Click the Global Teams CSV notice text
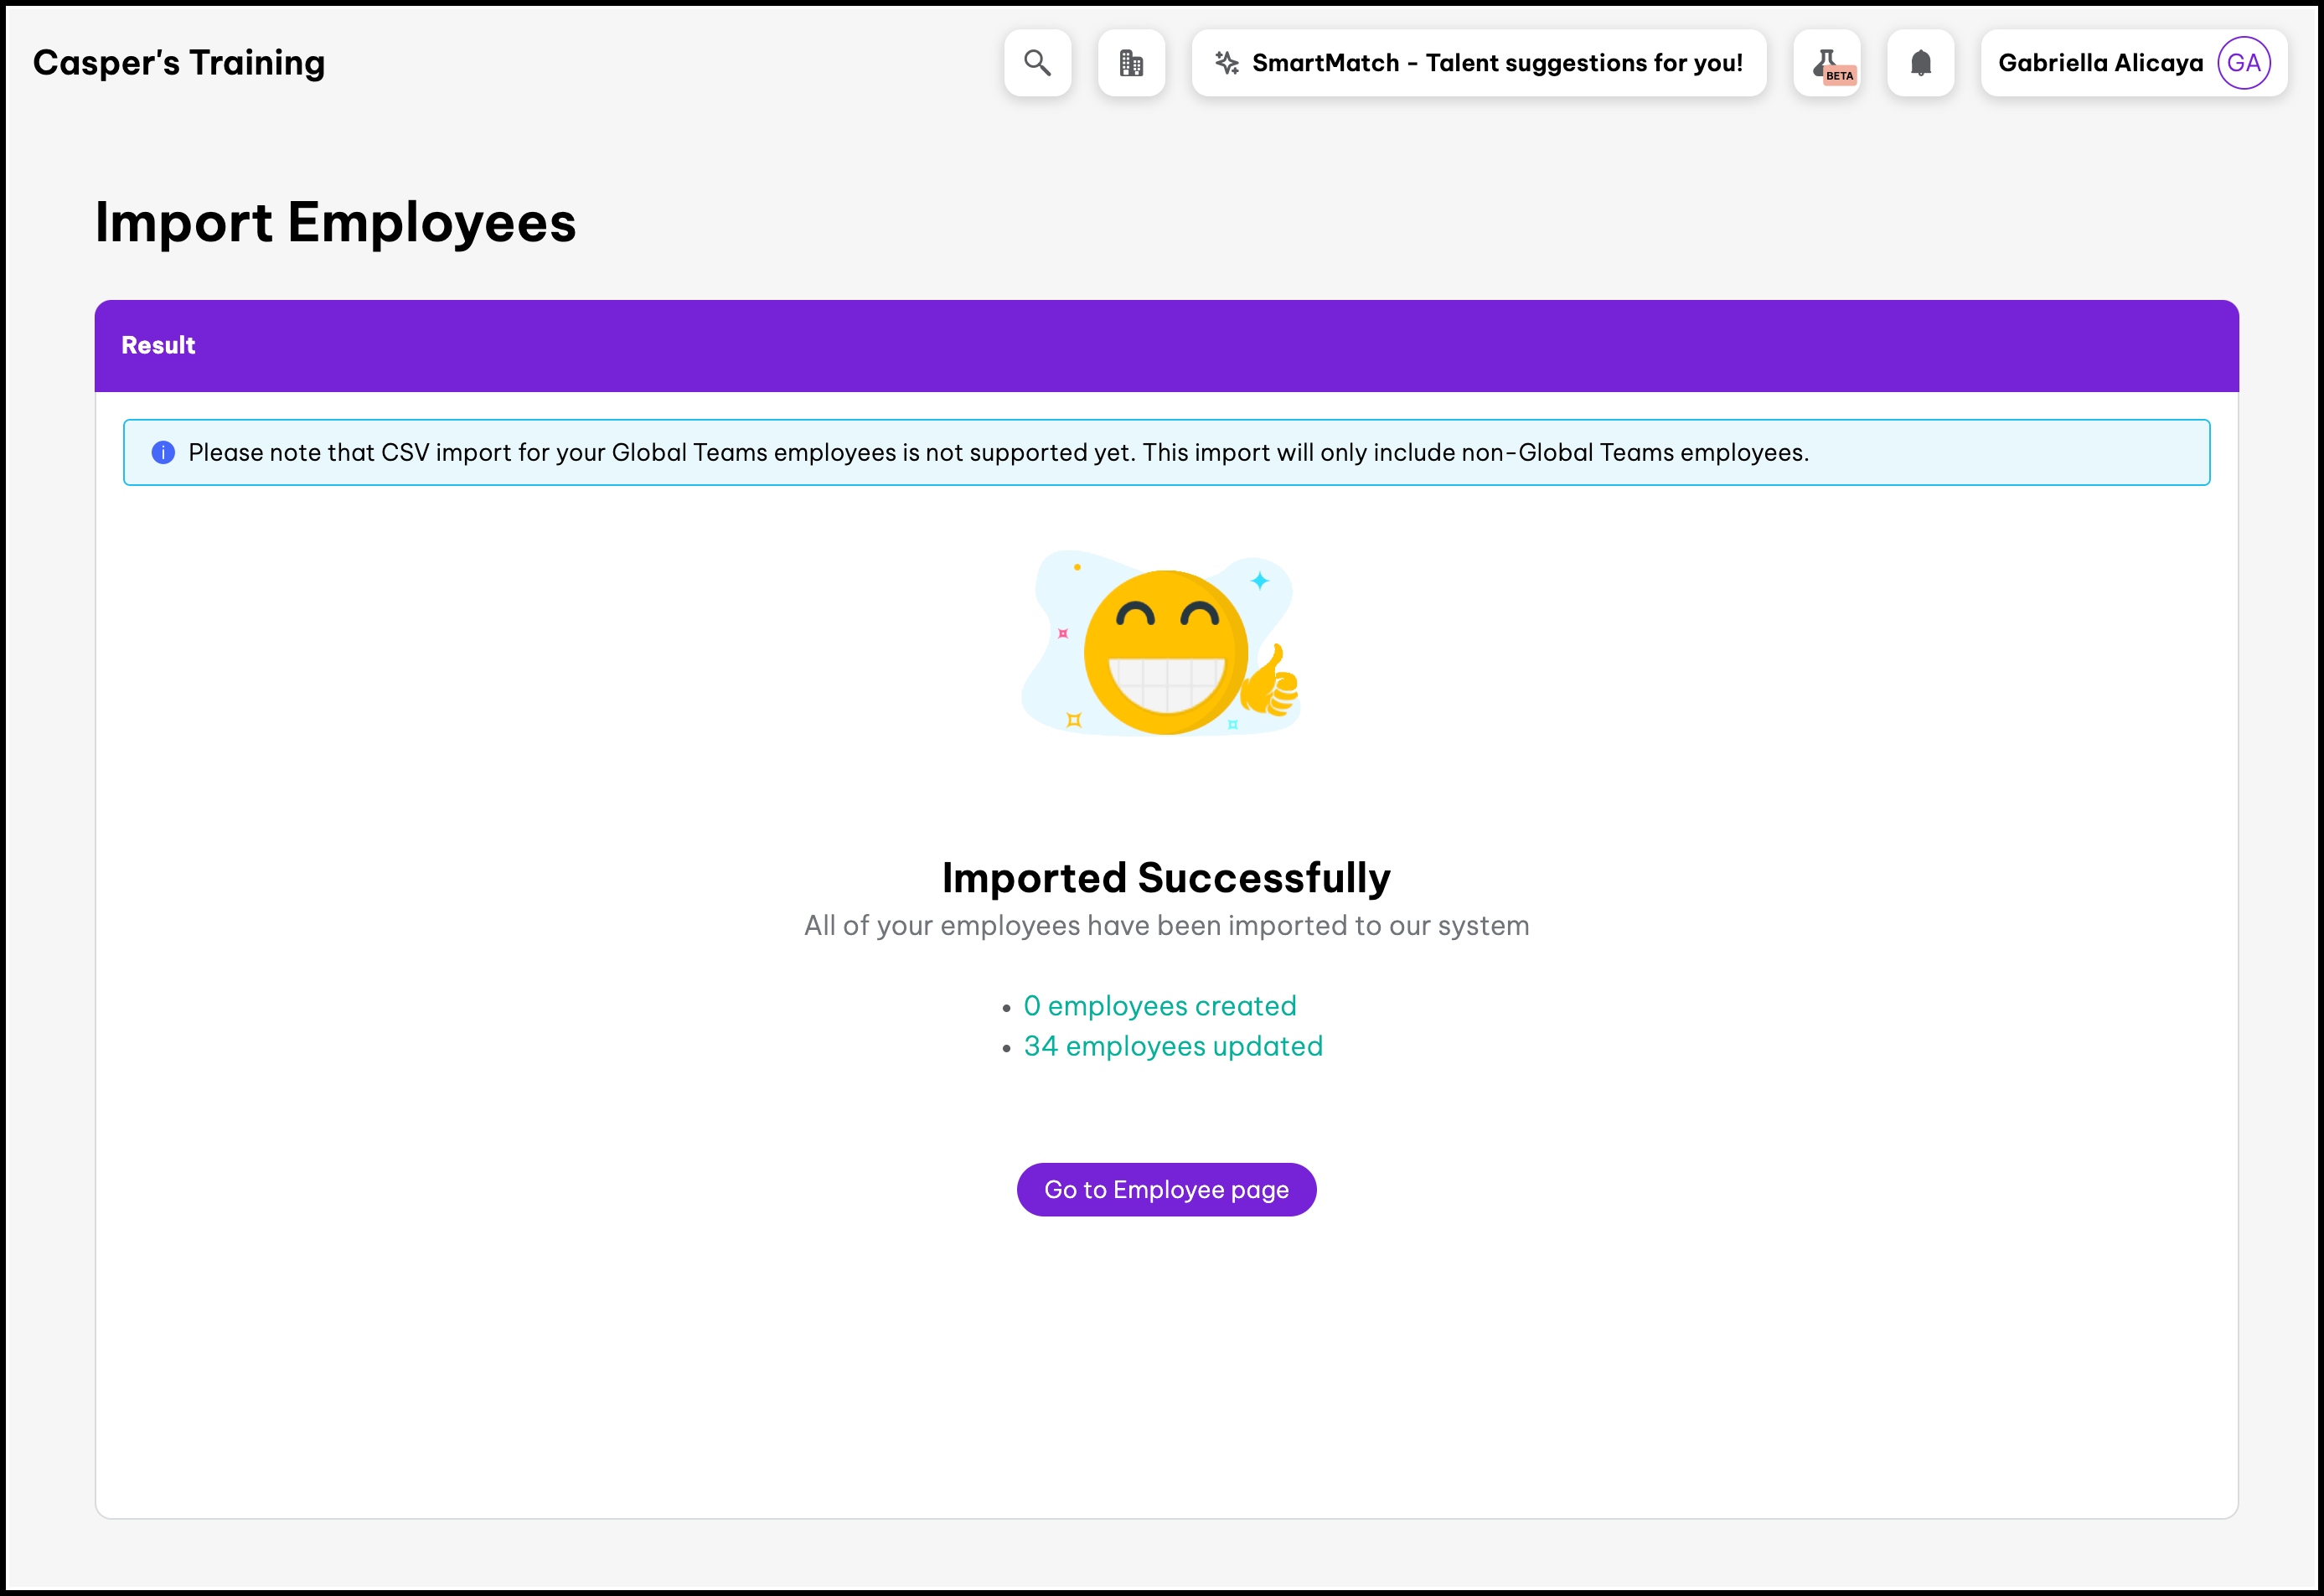This screenshot has height=1596, width=2324. [998, 453]
